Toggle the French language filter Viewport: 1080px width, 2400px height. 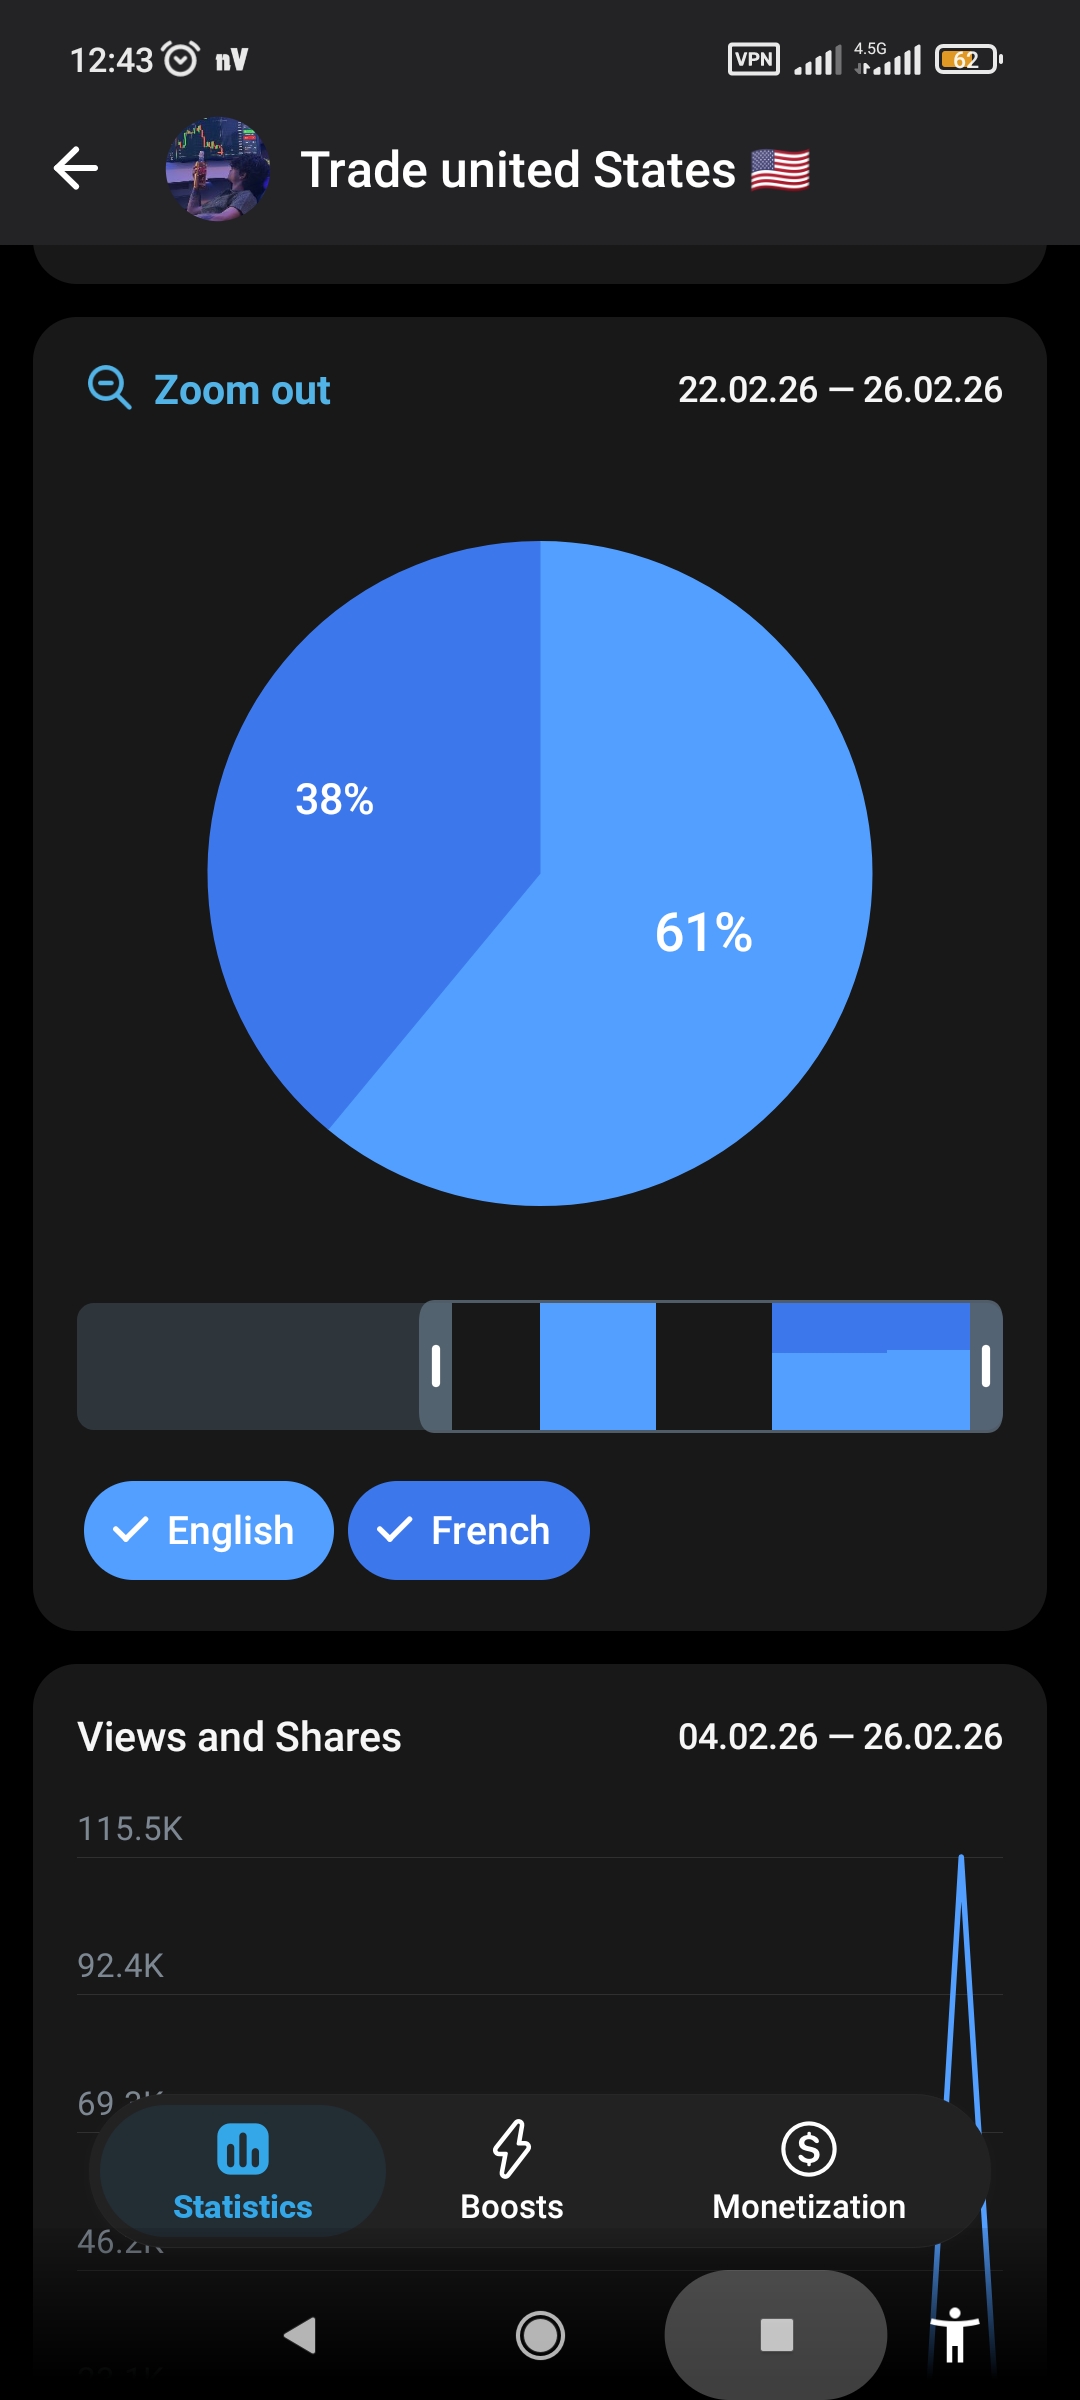pos(468,1530)
